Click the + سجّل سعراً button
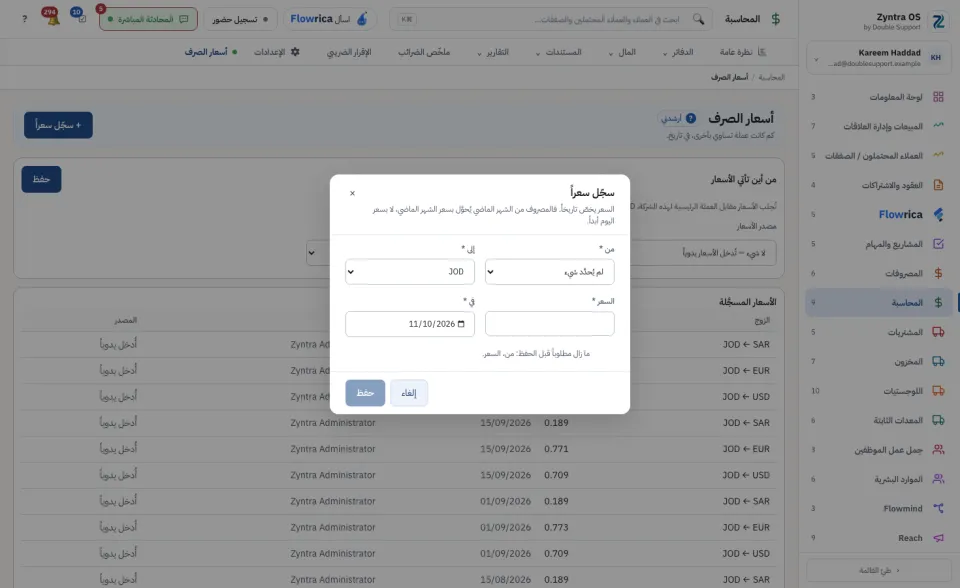This screenshot has height=588, width=960. [58, 125]
